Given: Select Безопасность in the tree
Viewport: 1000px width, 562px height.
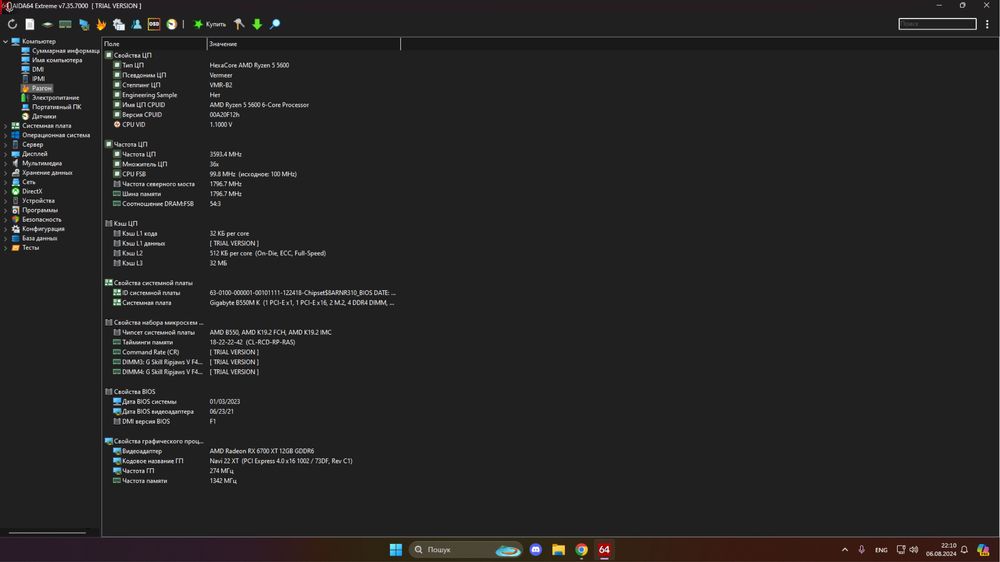Looking at the screenshot, I should 41,219.
